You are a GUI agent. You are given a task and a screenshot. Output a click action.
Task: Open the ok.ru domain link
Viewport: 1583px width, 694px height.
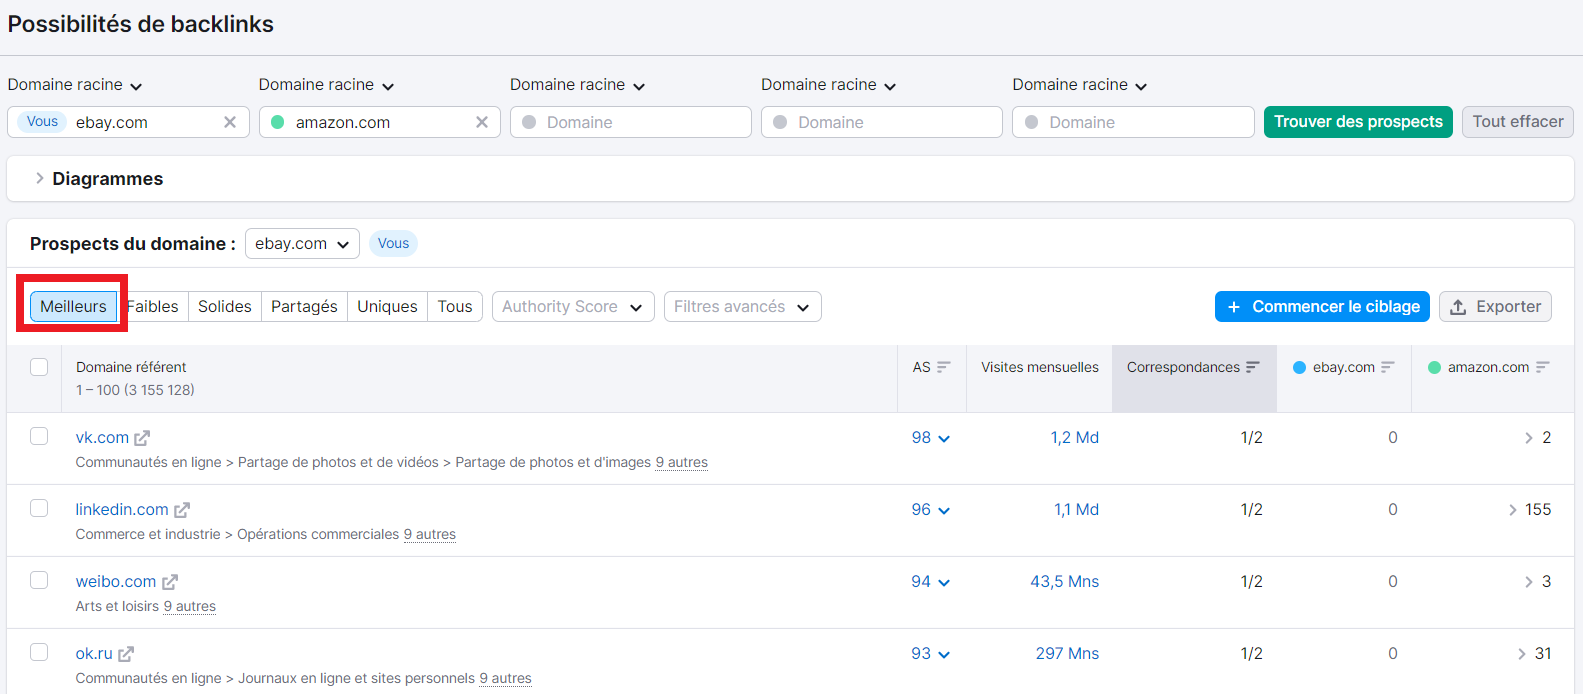click(94, 654)
